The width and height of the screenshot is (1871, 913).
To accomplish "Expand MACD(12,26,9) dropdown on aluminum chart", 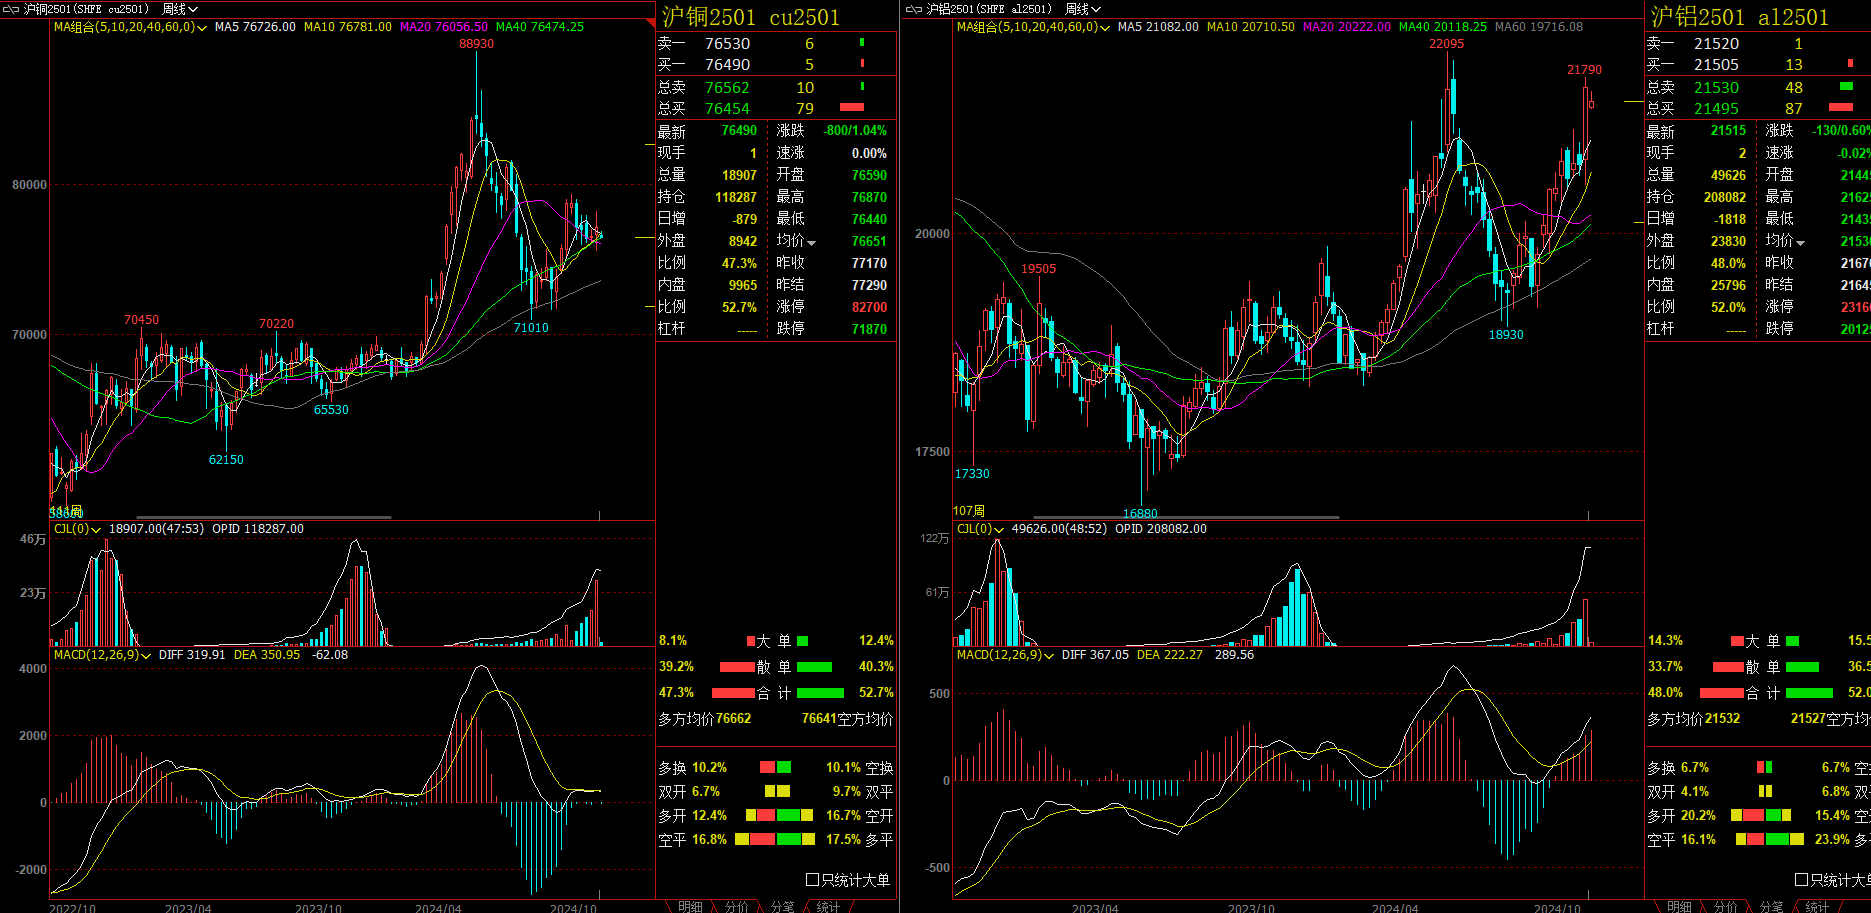I will (x=1049, y=656).
